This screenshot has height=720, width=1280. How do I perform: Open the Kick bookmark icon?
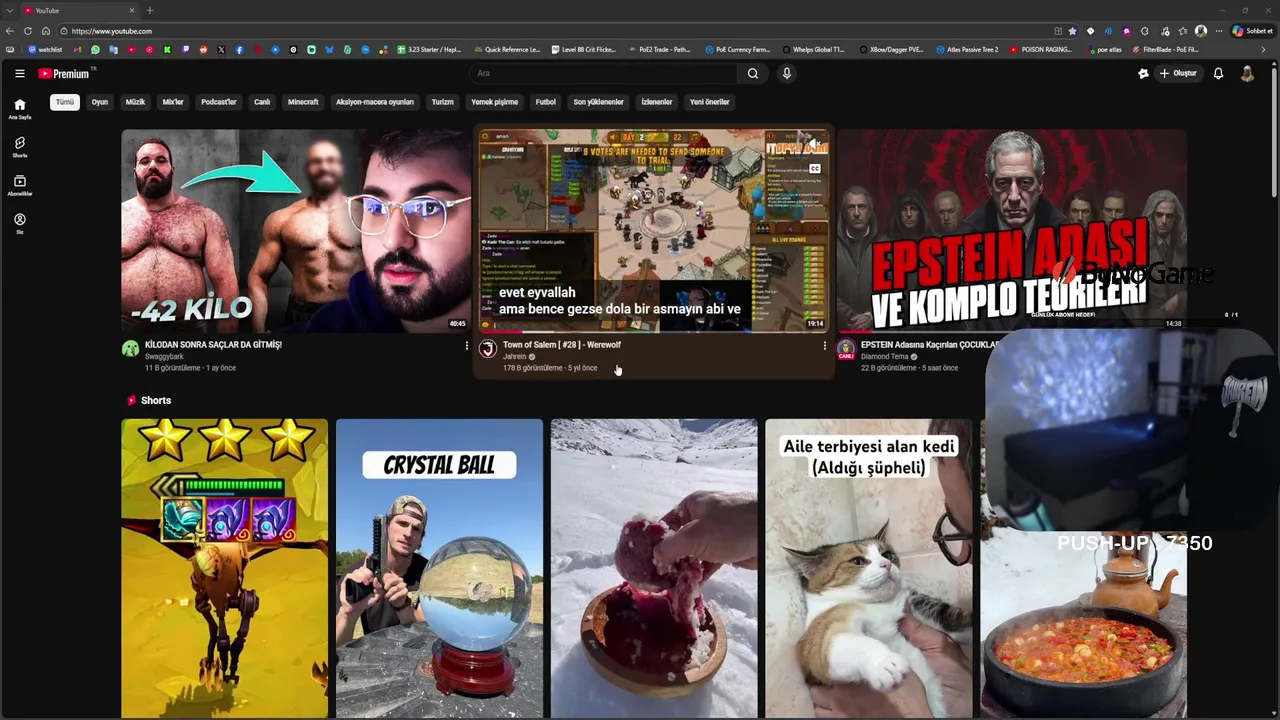tap(167, 49)
